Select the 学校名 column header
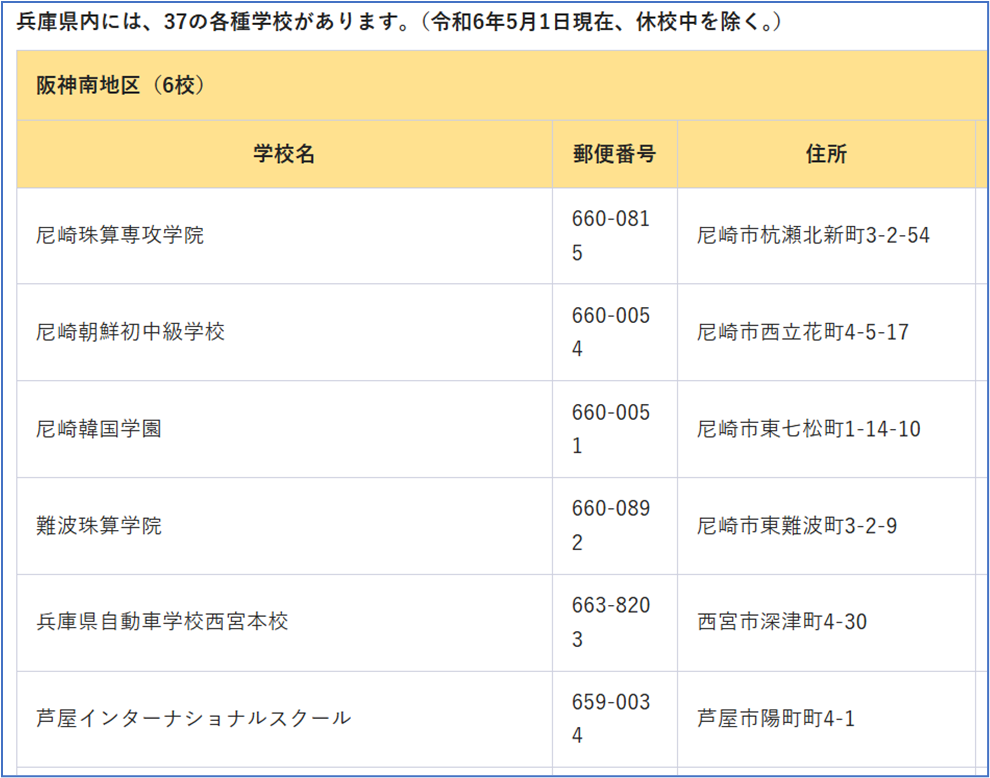The image size is (990, 778). [284, 154]
